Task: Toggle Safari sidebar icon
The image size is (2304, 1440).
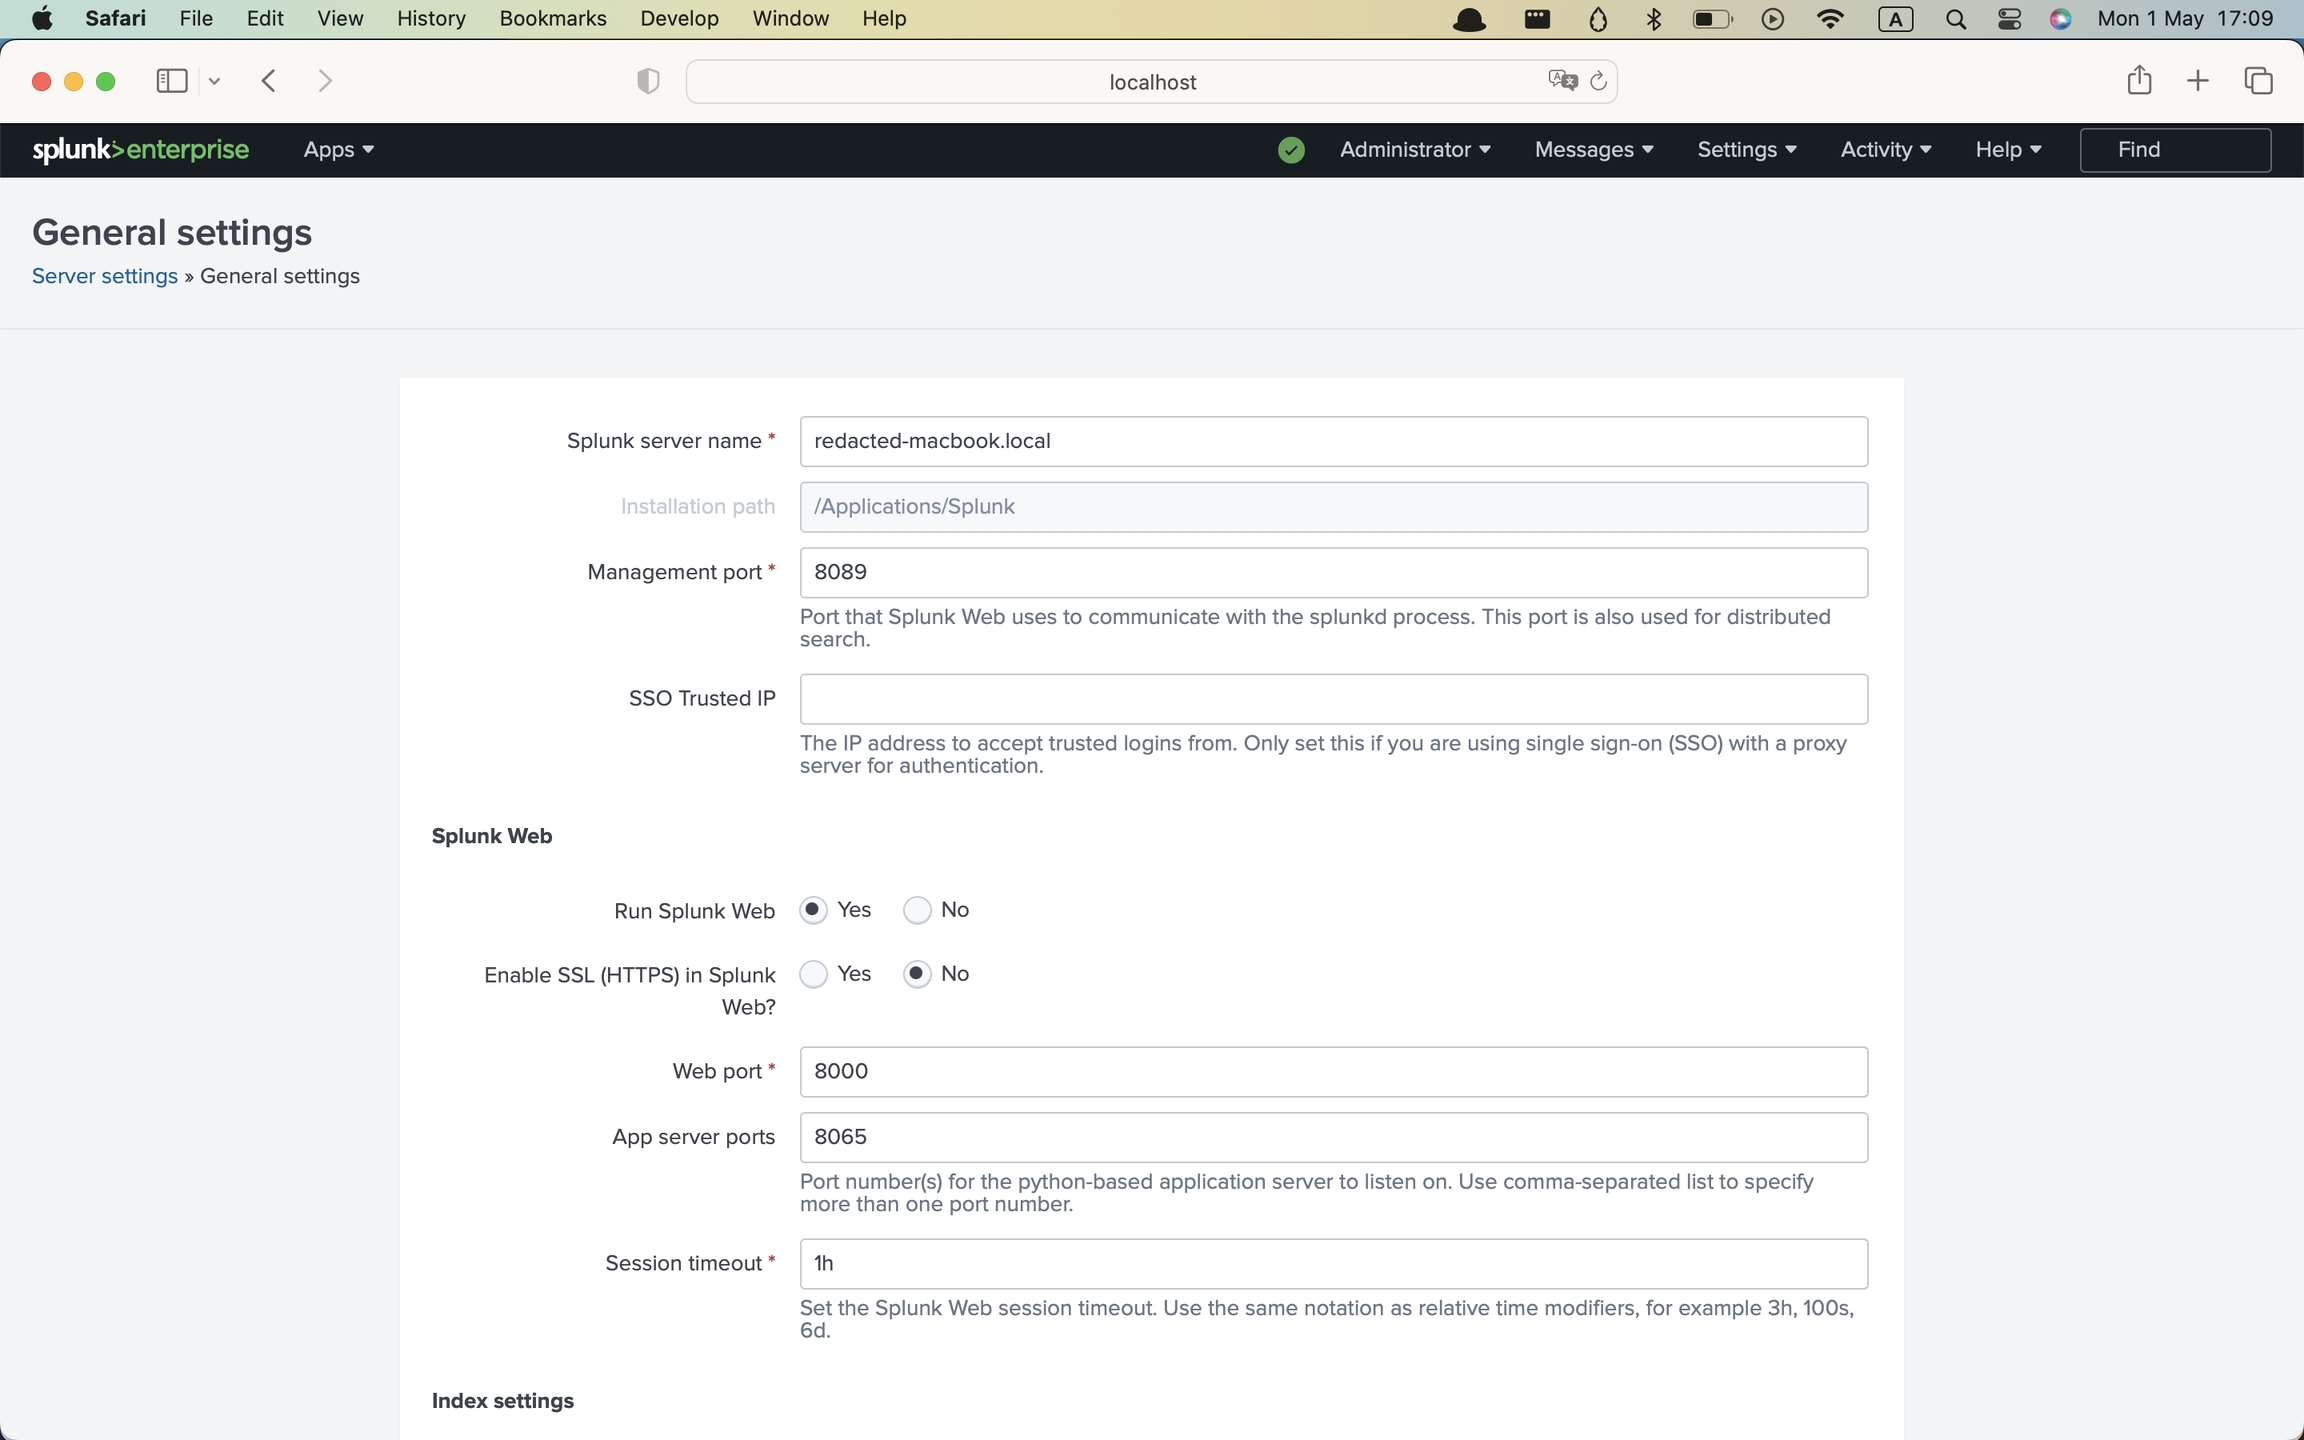Action: [172, 81]
